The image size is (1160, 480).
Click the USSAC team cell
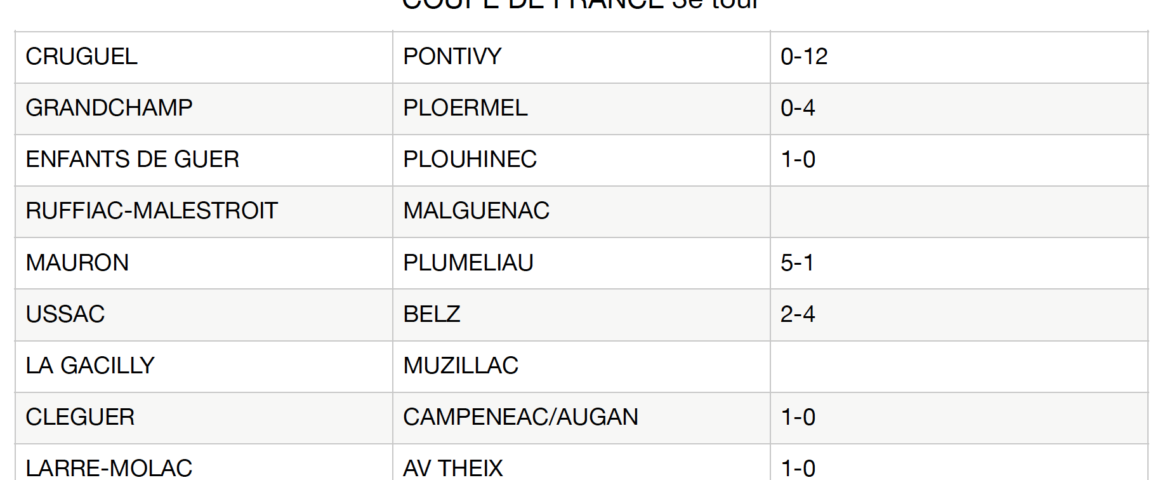click(65, 315)
